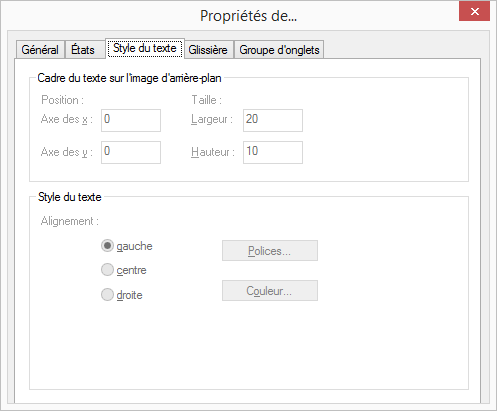The image size is (497, 411).
Task: Click the Alignement label
Action: tap(70, 221)
